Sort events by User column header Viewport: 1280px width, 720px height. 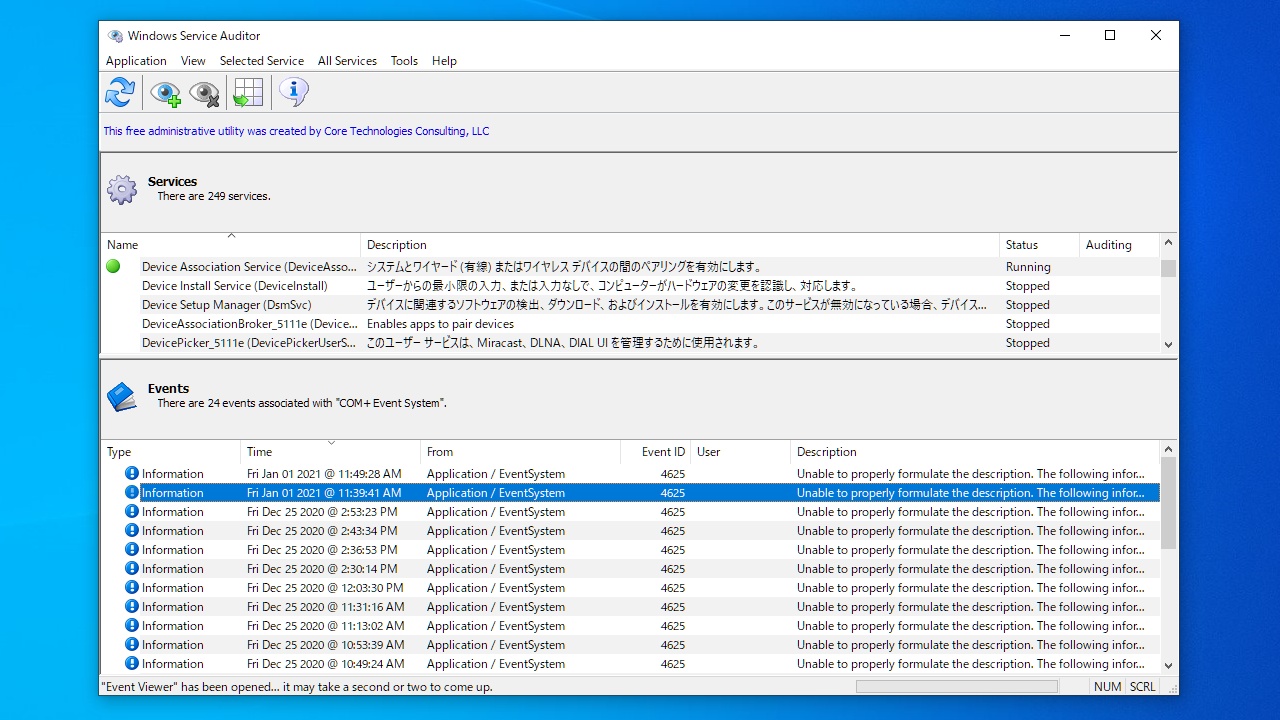pos(740,452)
